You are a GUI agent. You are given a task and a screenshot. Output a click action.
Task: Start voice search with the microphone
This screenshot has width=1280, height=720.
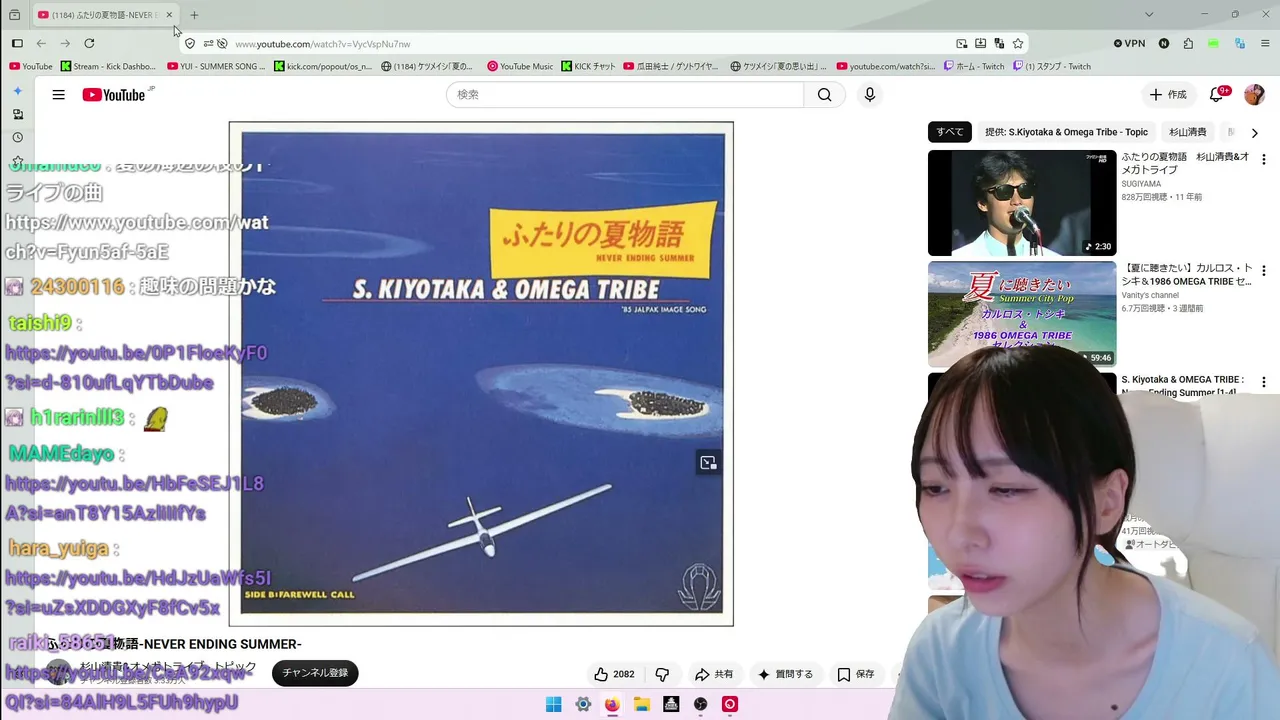point(869,95)
